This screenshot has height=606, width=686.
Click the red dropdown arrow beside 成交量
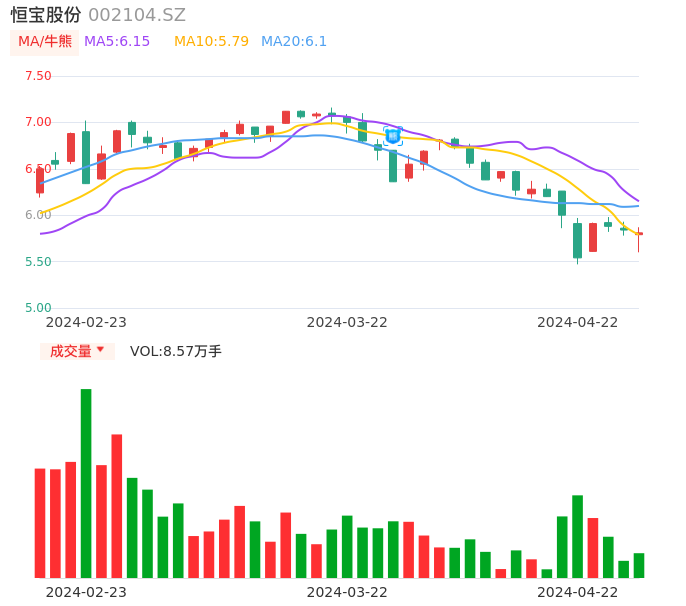100,350
